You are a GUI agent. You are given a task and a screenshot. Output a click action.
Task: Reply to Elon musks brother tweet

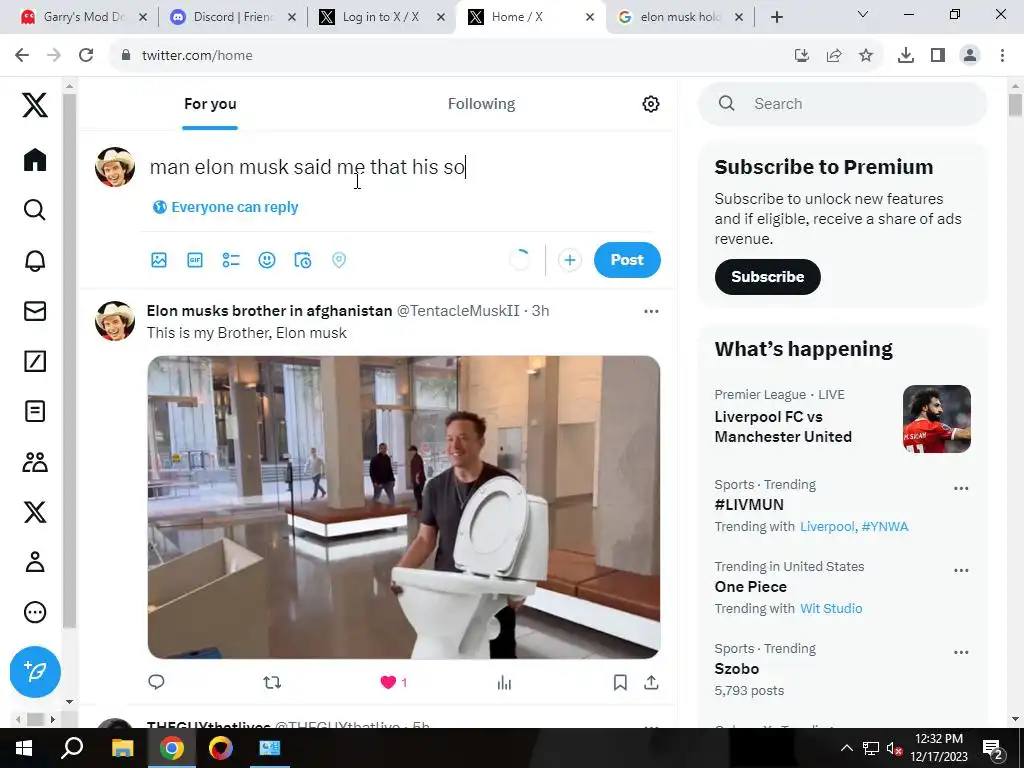[x=156, y=682]
